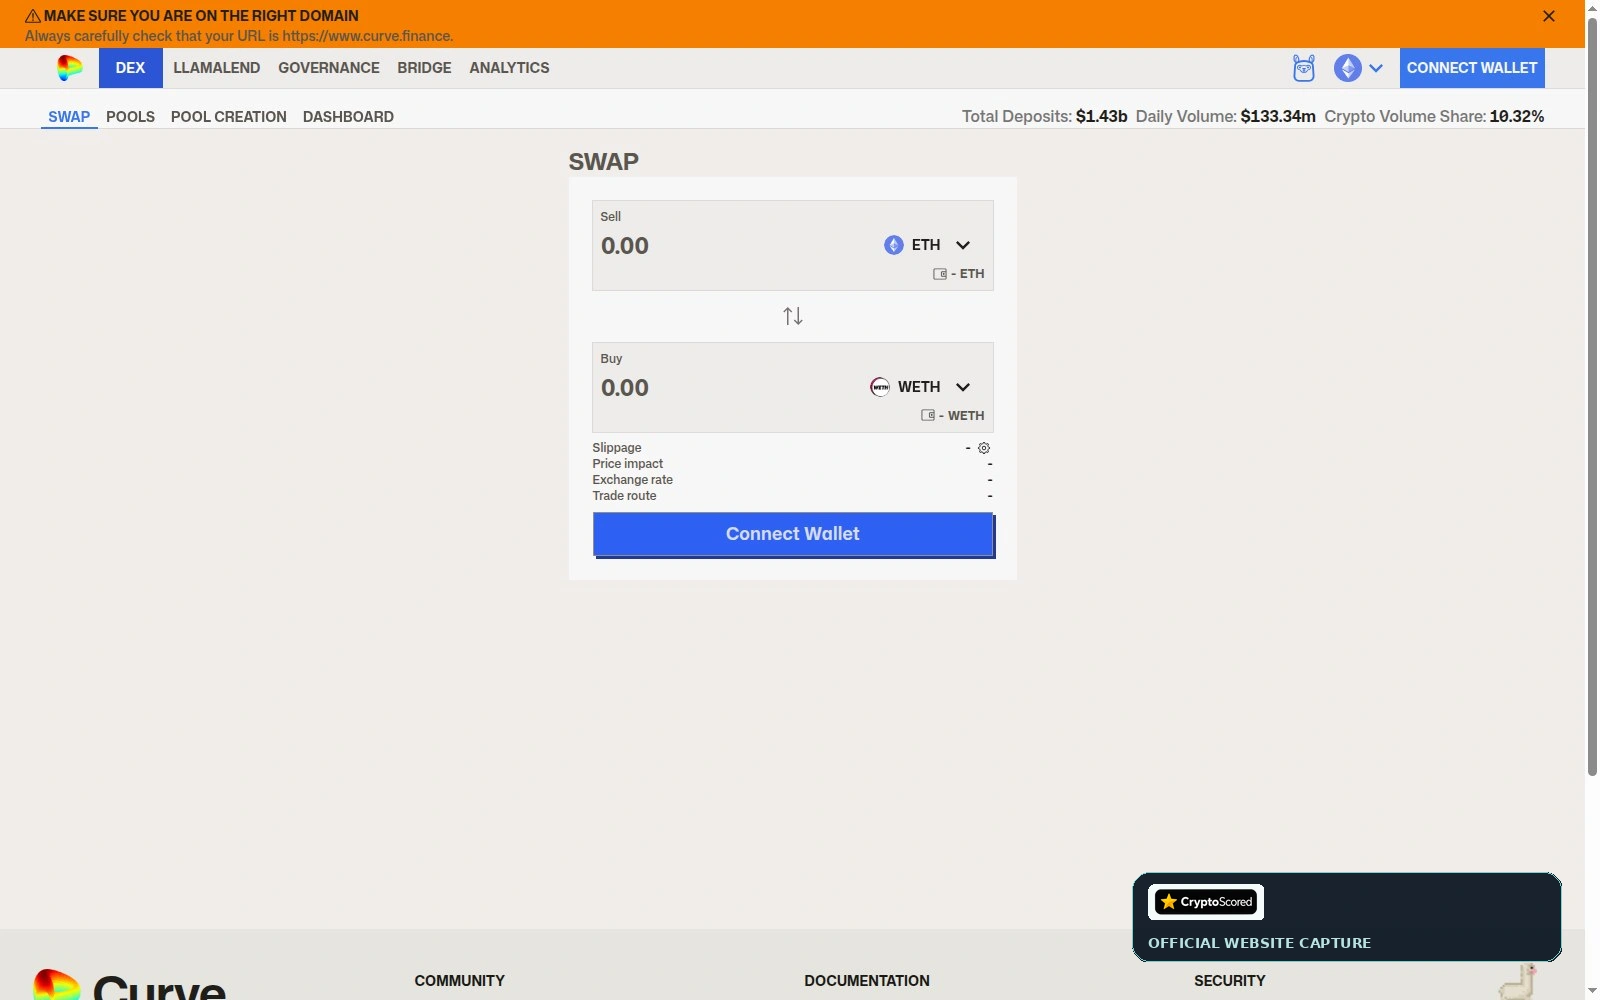Click the WETH token icon in Buy box
1600x1000 pixels.
(879, 387)
